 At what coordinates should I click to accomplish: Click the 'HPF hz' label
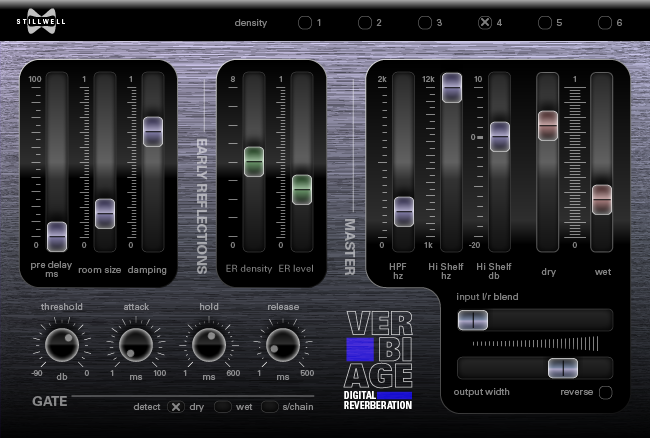pos(398,271)
